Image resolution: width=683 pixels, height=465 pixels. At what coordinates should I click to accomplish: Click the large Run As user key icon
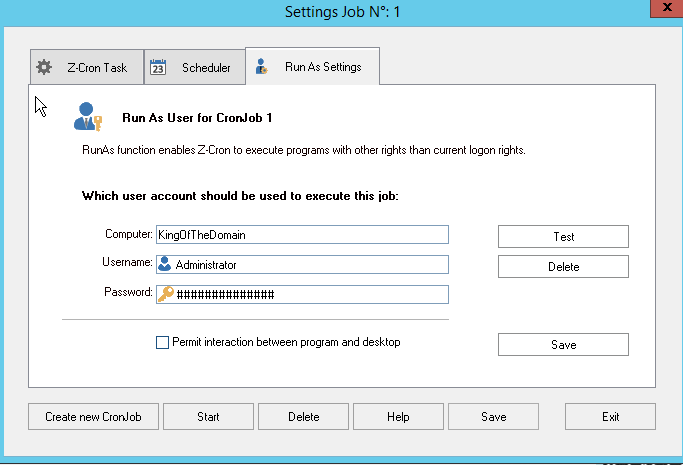click(88, 116)
